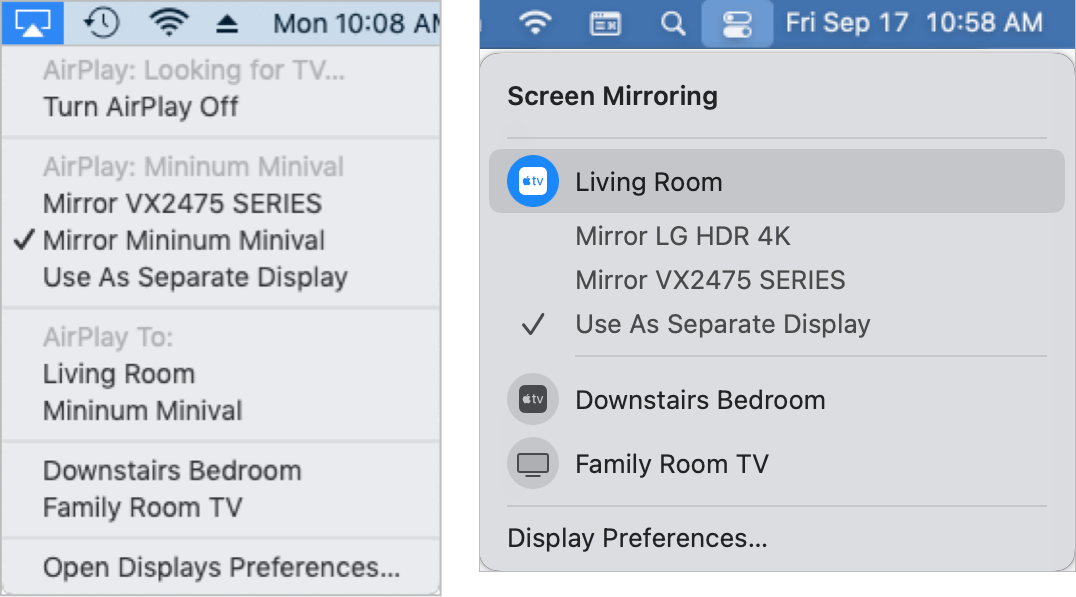
Task: Select the Living Room Apple TV icon
Action: 533,181
